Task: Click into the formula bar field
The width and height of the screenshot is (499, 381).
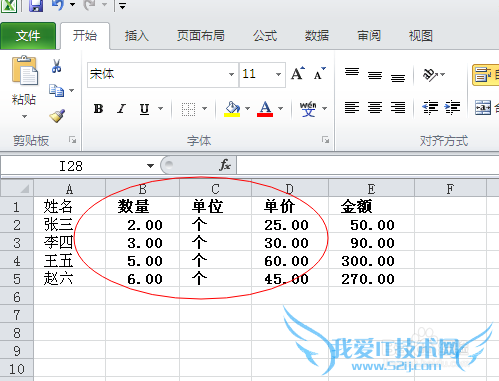Action: [x=368, y=165]
